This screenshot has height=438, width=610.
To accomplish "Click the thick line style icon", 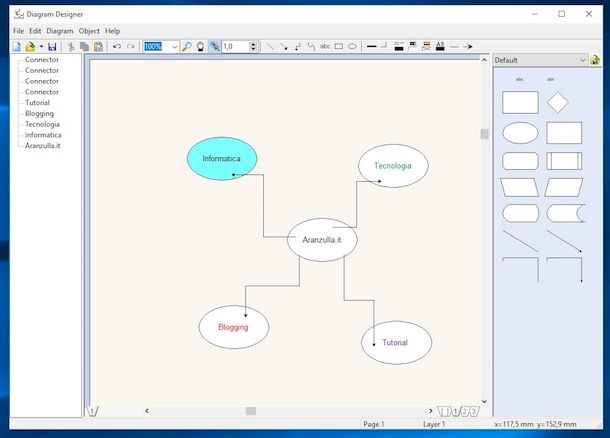I will pos(372,47).
